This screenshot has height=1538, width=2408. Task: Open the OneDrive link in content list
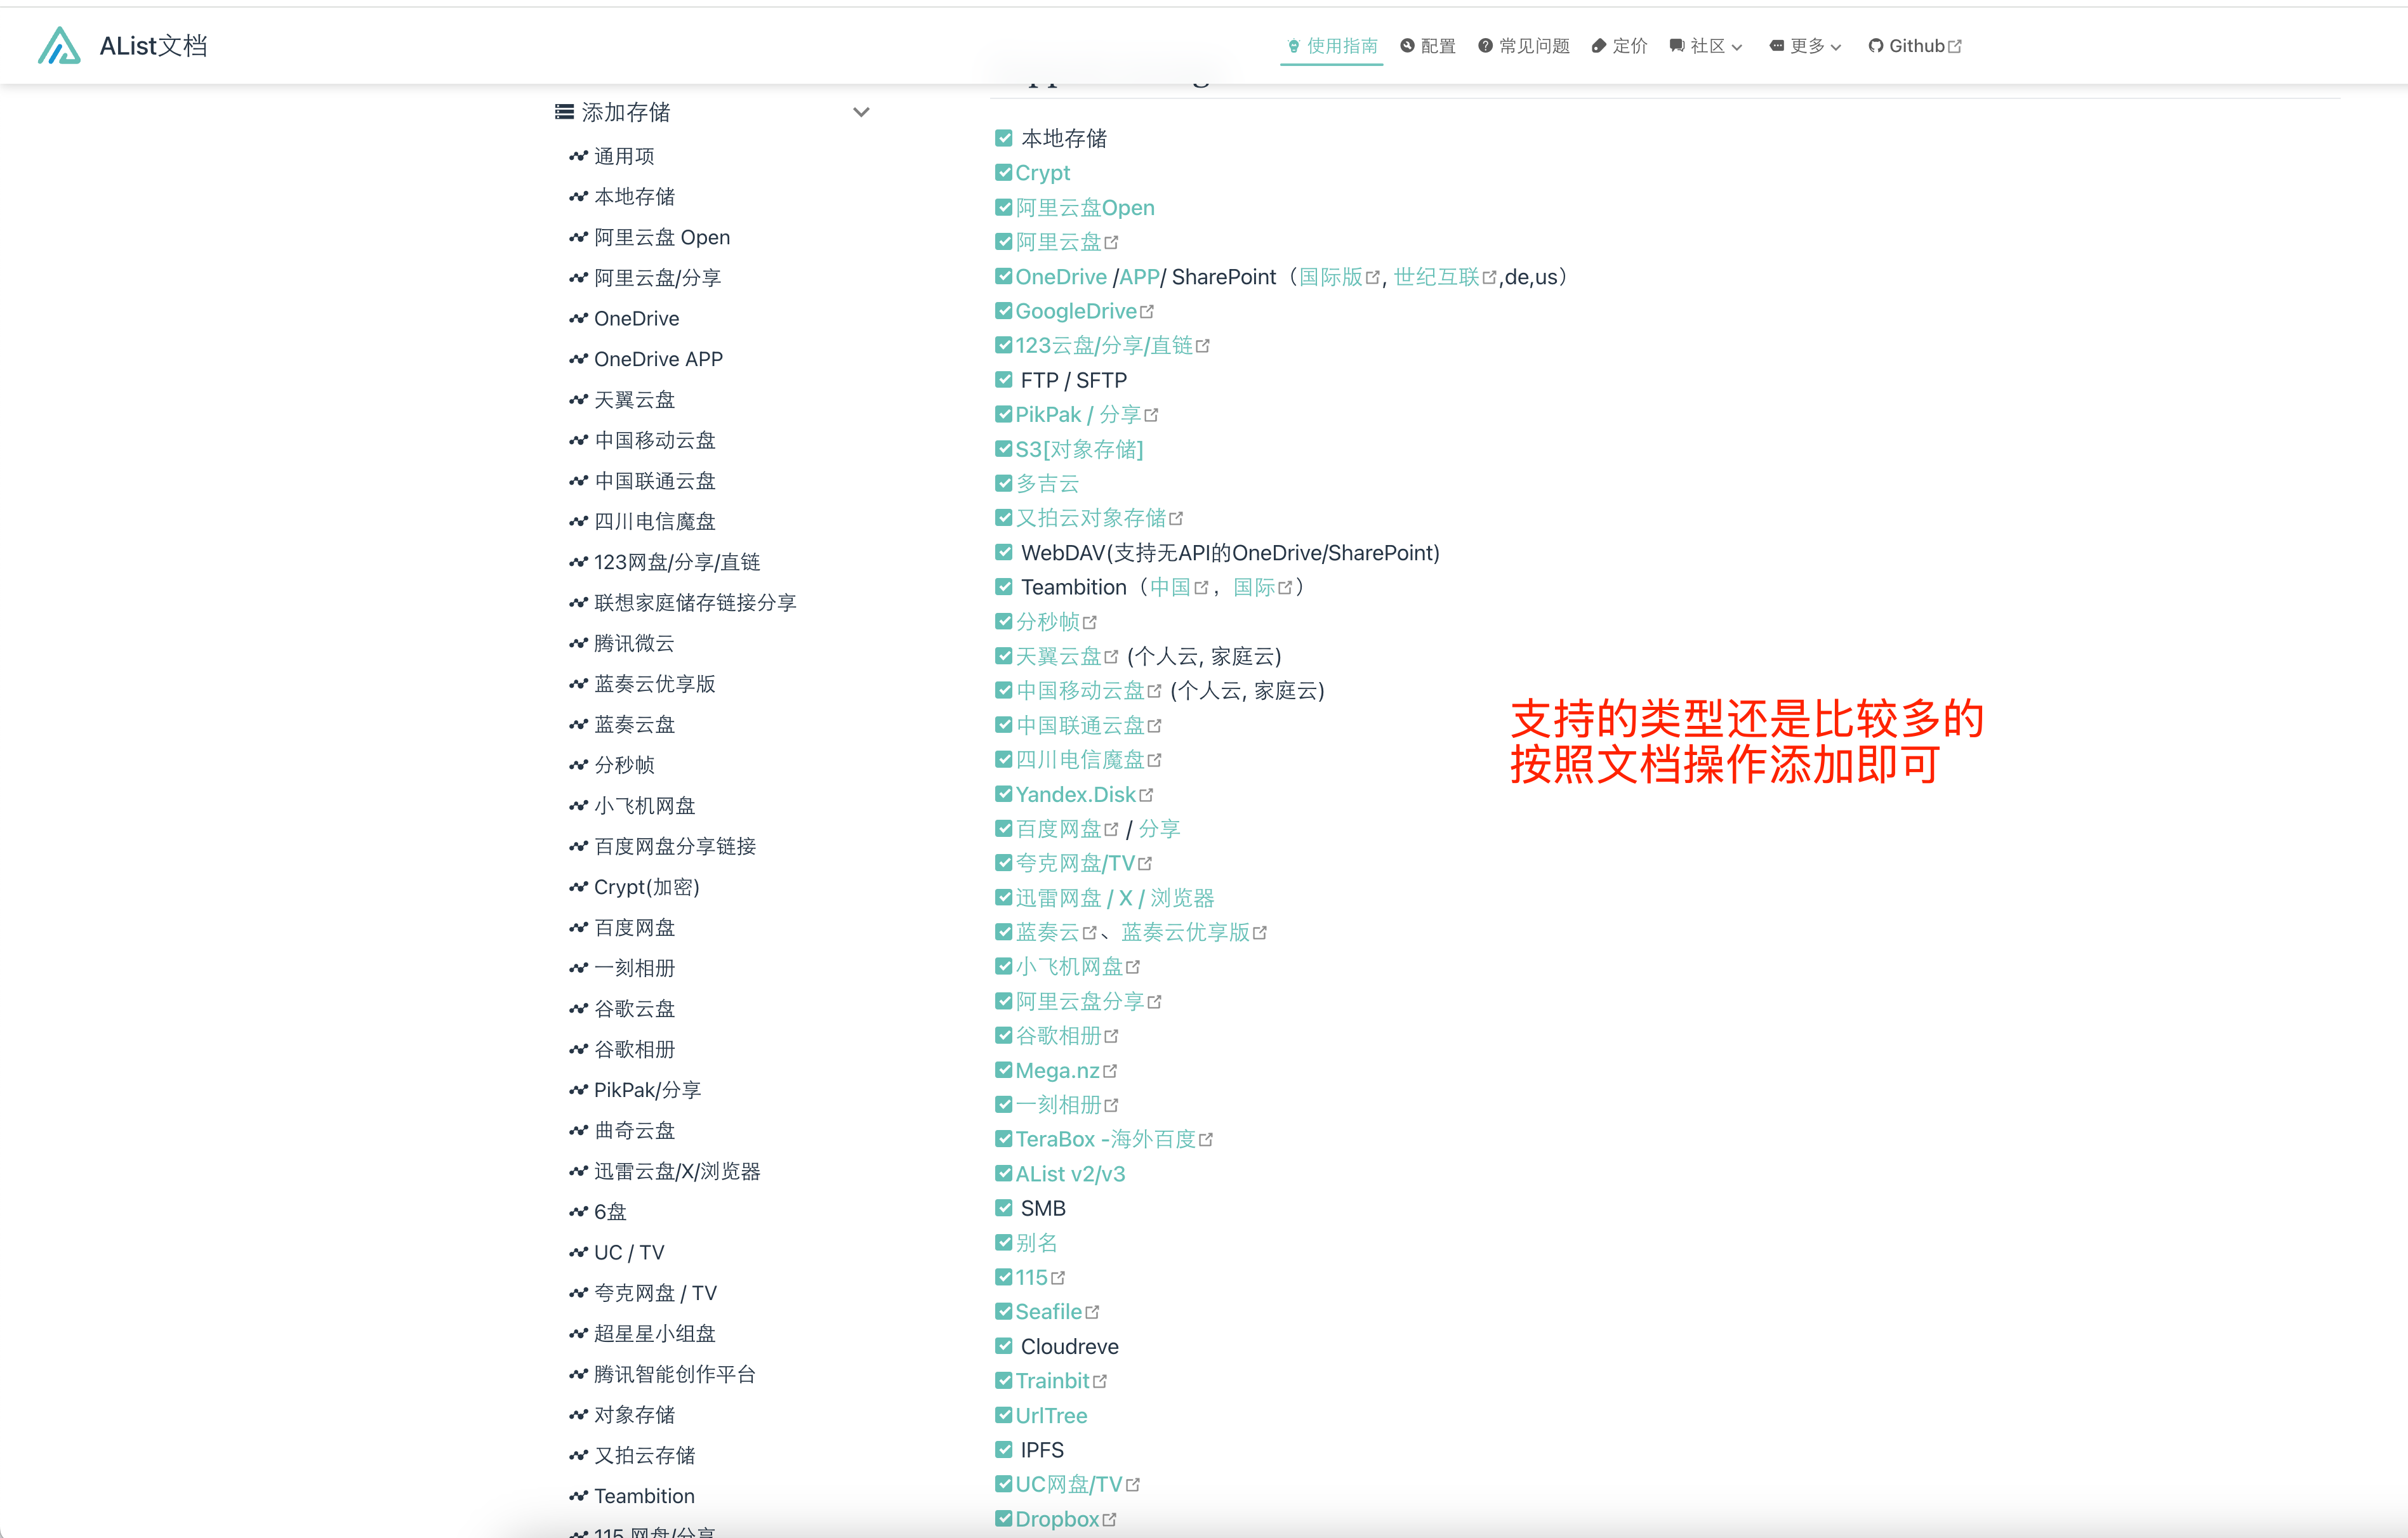point(1061,277)
